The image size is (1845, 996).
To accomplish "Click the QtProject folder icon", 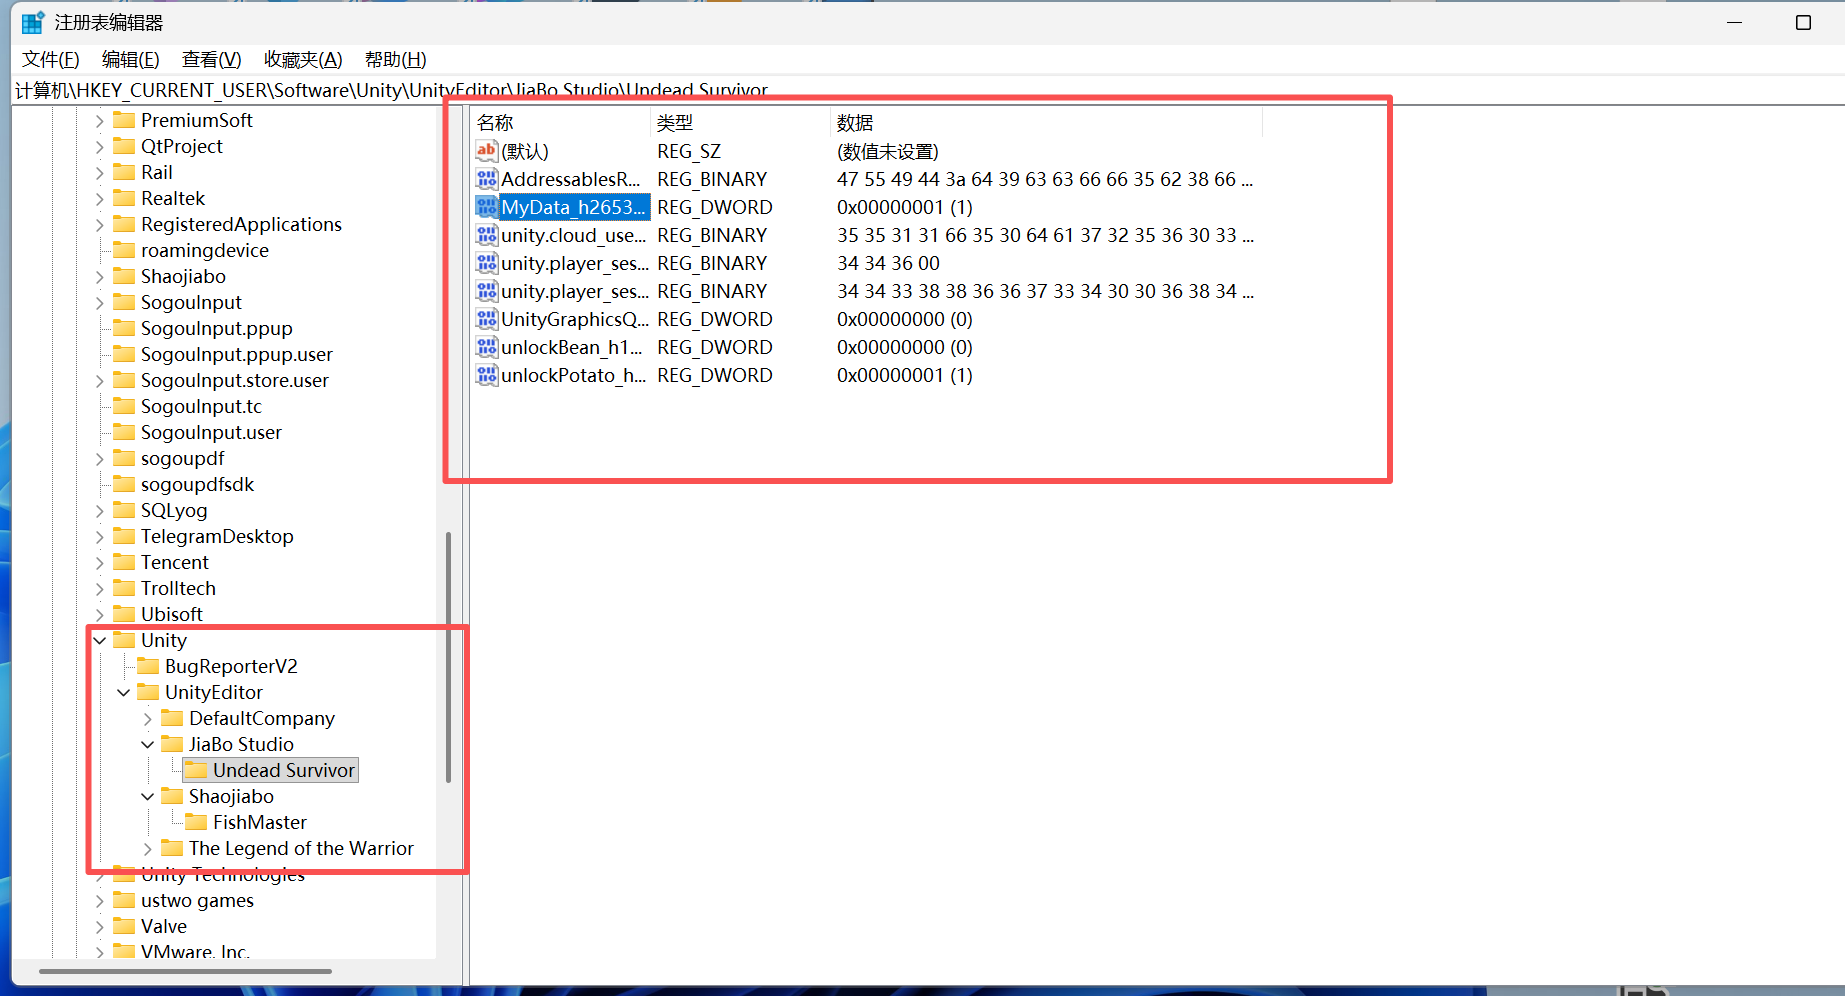I will coord(124,146).
